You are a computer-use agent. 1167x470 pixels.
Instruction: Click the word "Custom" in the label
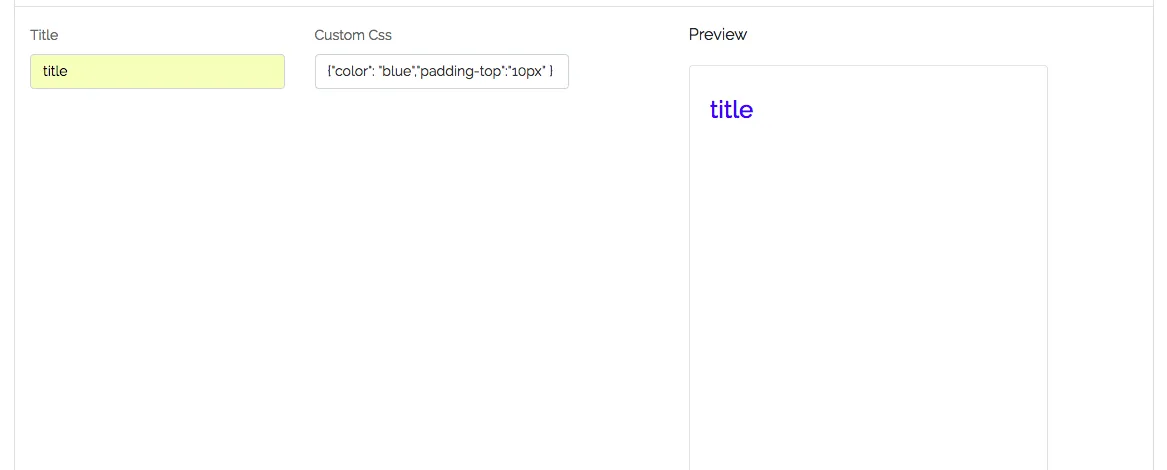tap(340, 35)
